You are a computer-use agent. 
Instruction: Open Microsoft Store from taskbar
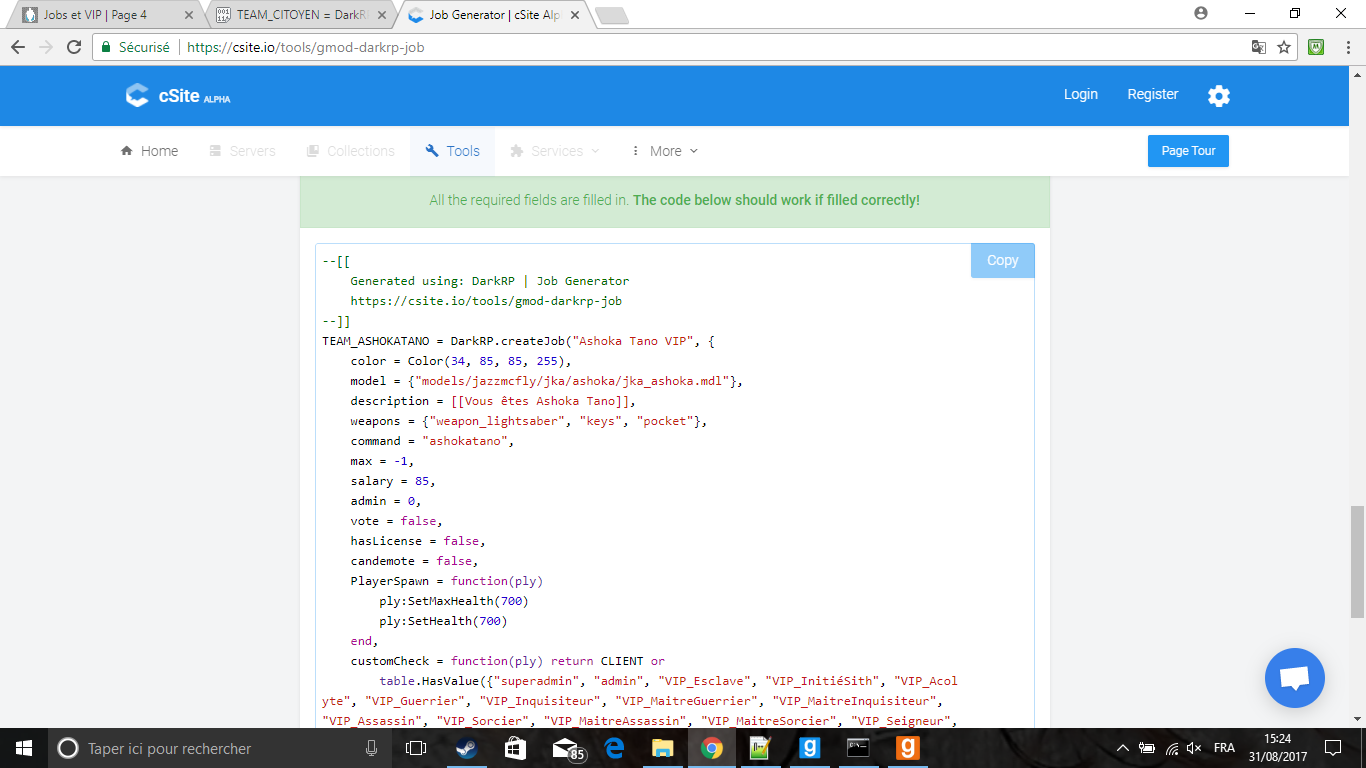(x=515, y=748)
